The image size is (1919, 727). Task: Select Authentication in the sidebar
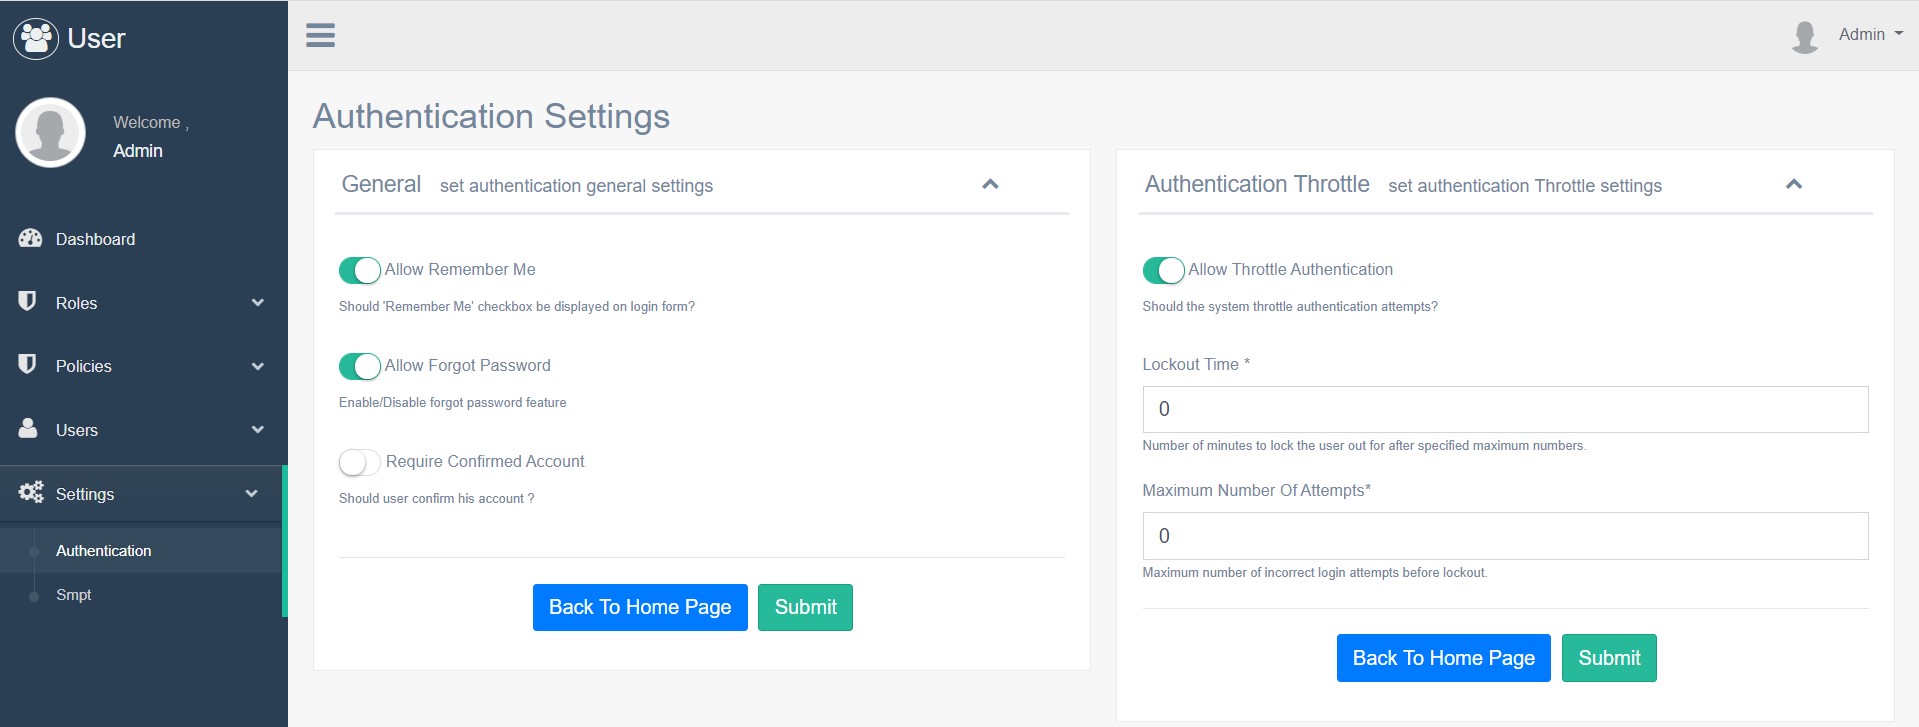[103, 551]
